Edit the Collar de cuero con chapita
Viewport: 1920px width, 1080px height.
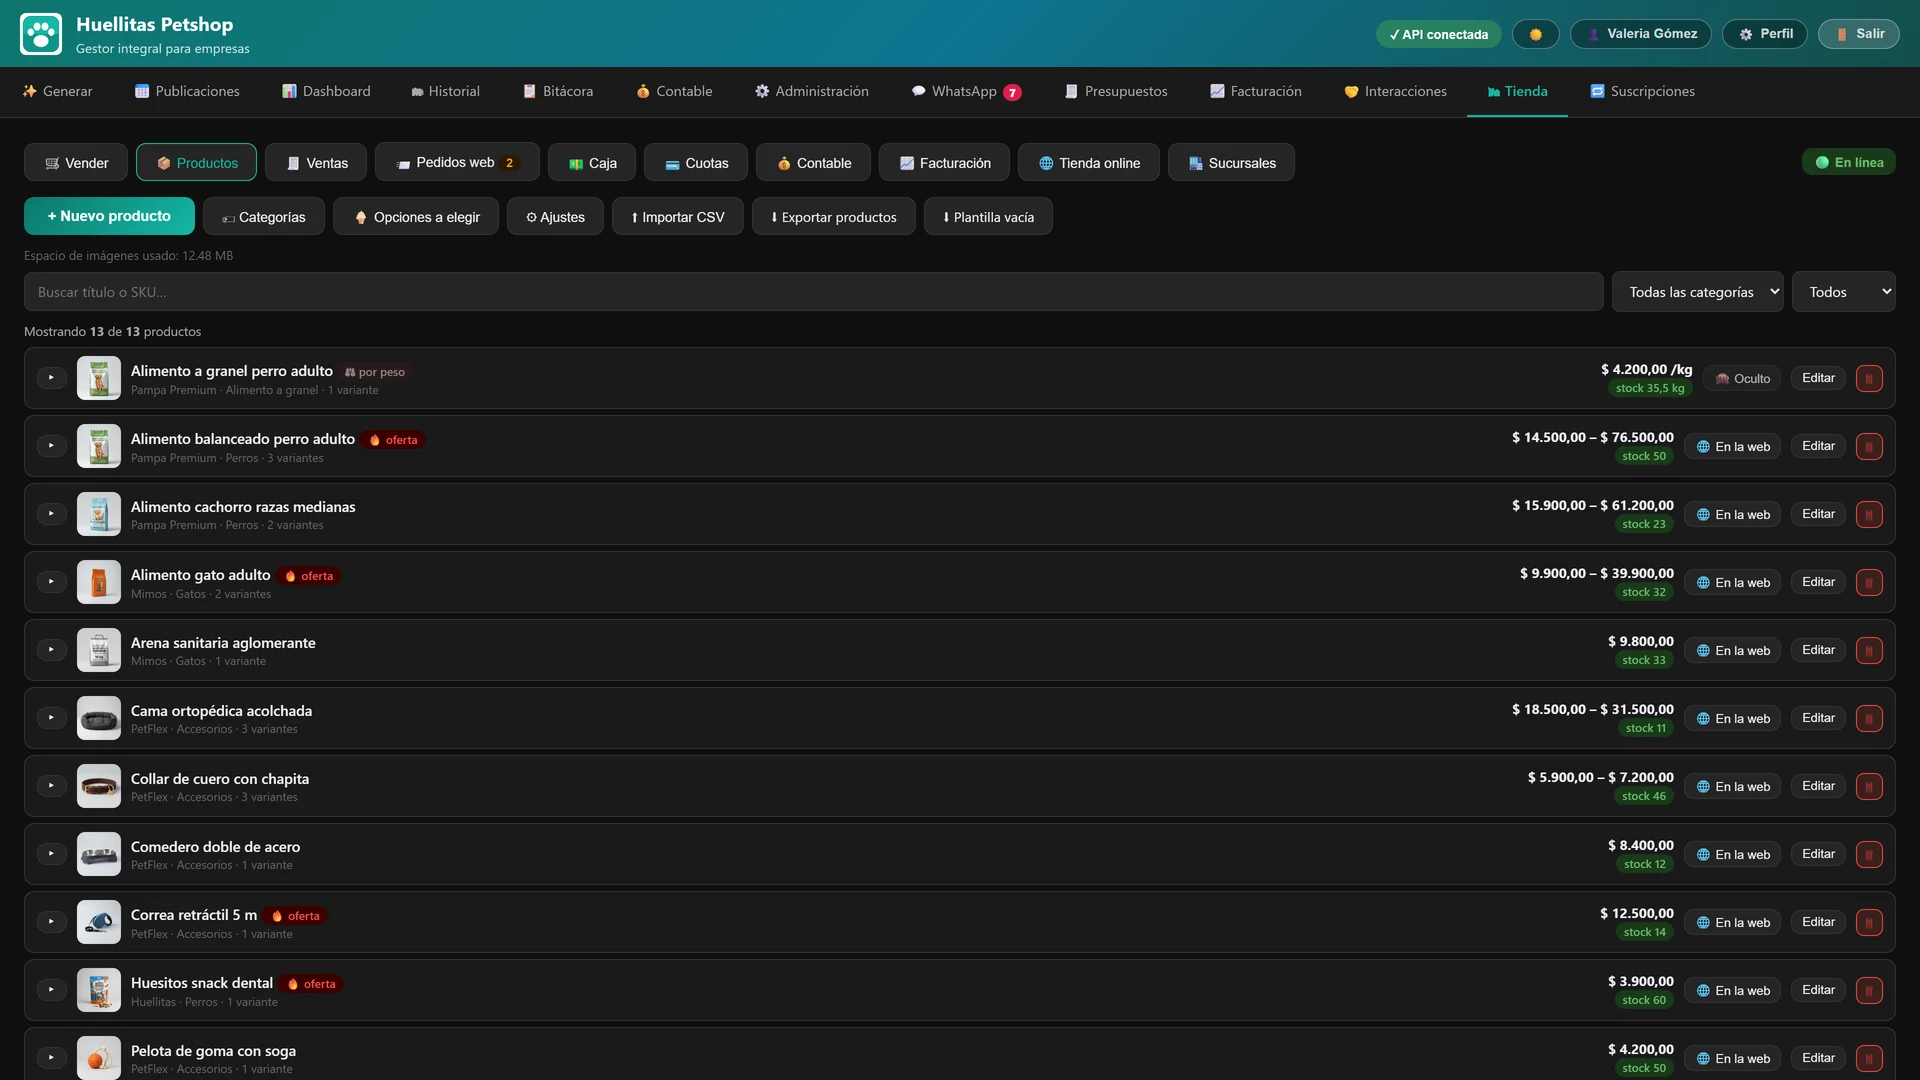click(1818, 786)
